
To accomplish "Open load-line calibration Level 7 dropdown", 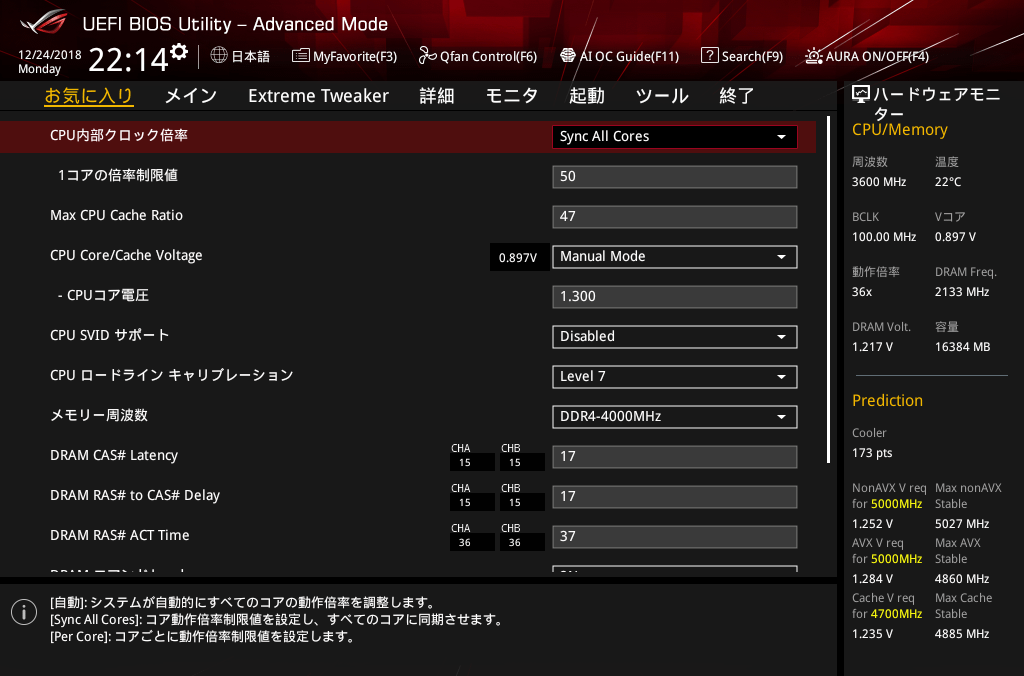I will [675, 377].
